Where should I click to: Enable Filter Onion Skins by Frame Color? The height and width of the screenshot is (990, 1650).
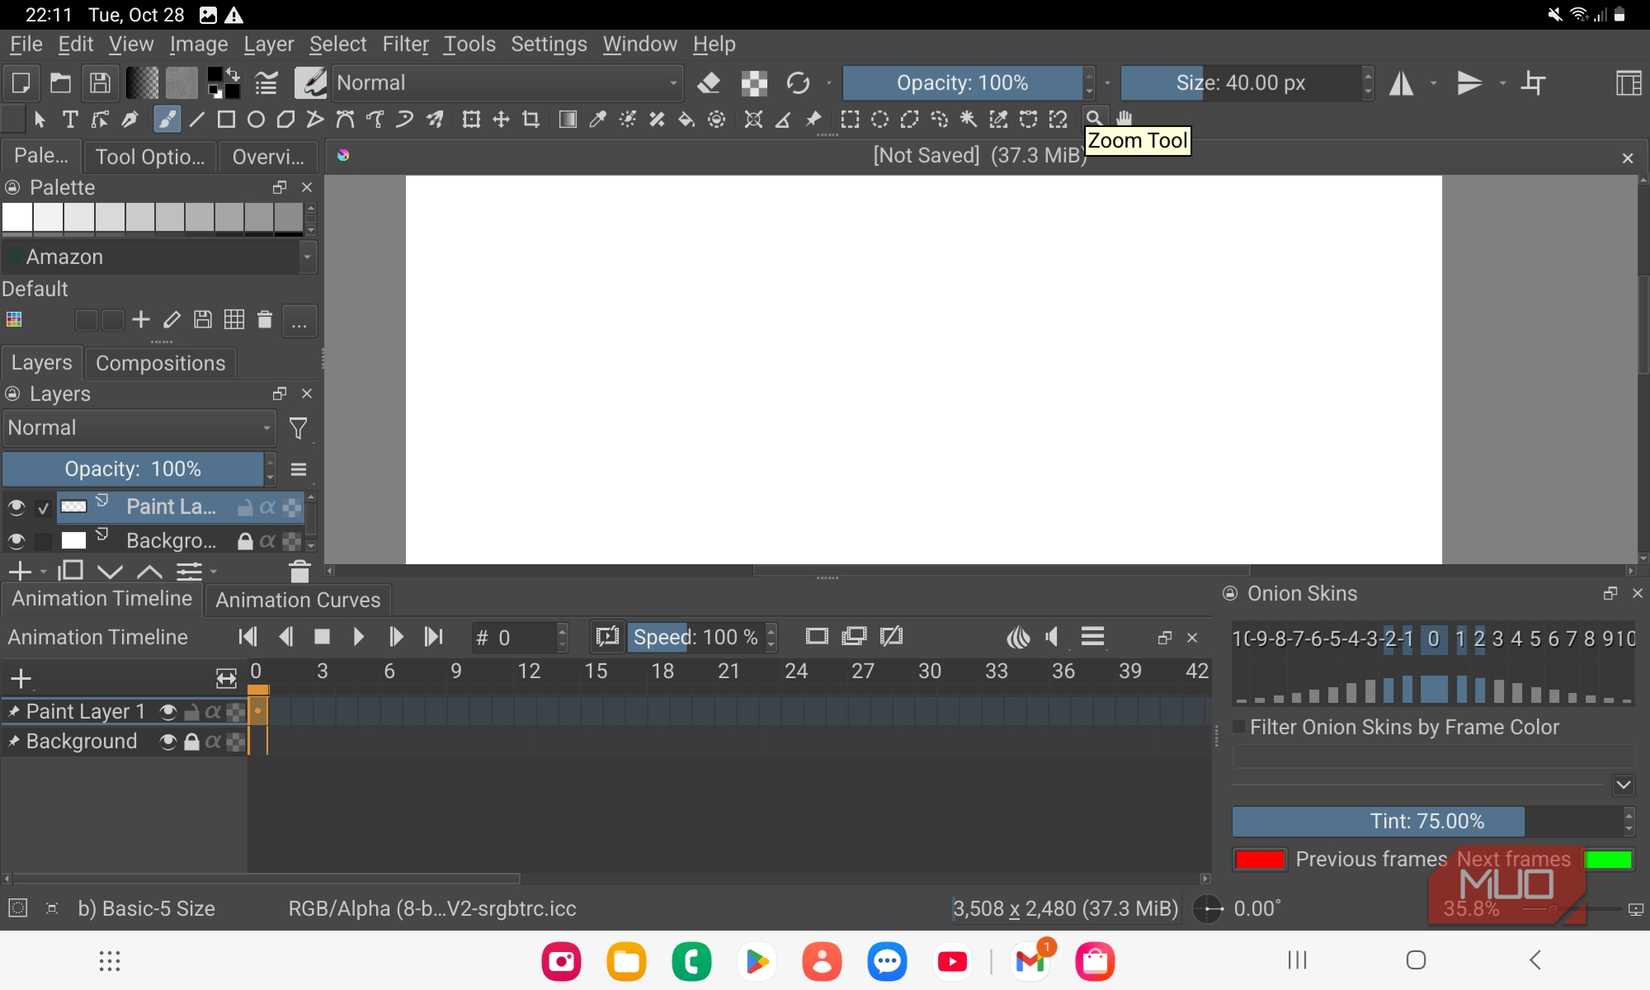(x=1238, y=728)
